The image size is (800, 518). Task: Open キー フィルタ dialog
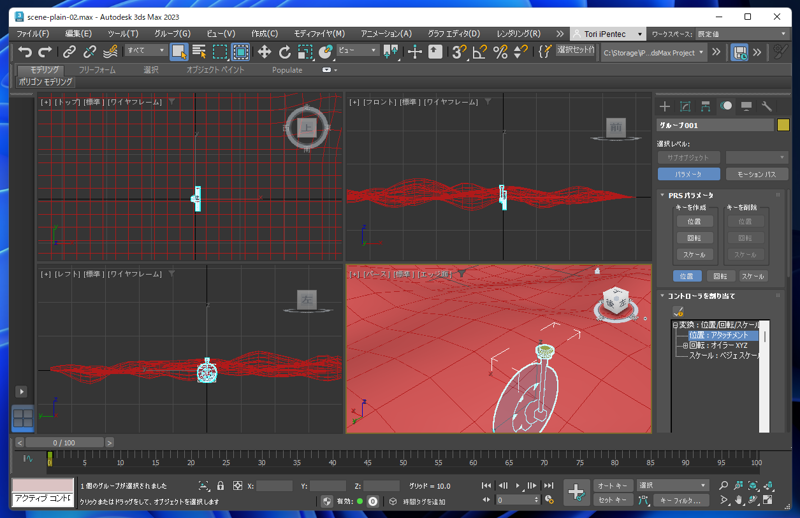click(681, 500)
